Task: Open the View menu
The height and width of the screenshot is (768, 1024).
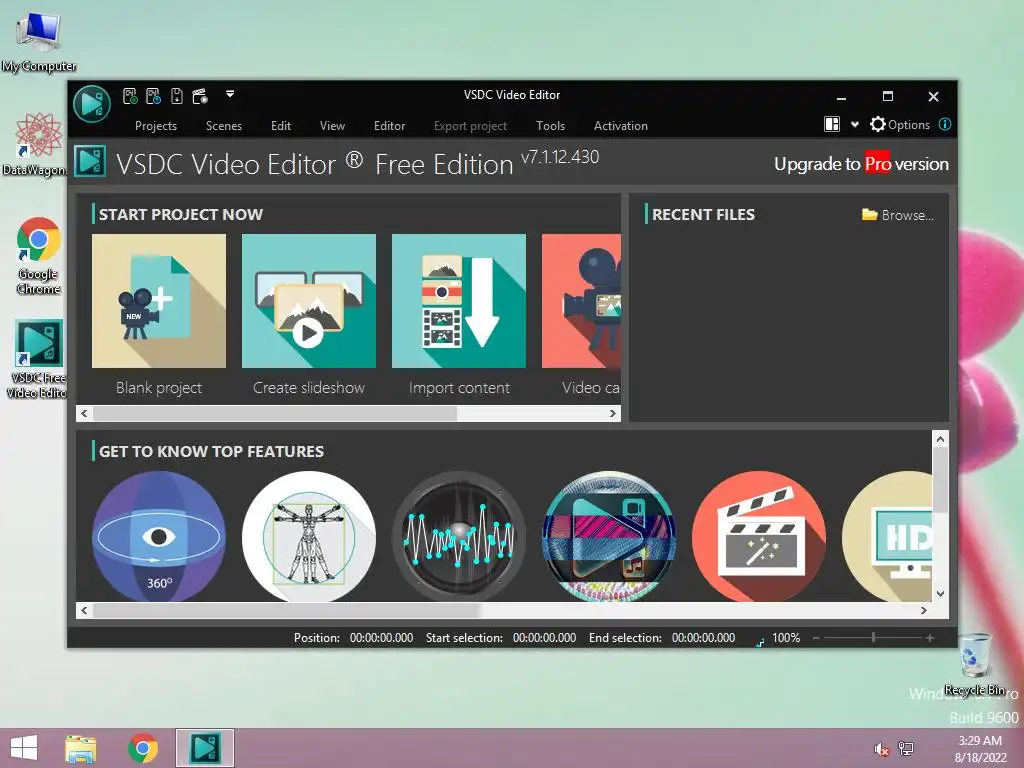Action: point(332,125)
